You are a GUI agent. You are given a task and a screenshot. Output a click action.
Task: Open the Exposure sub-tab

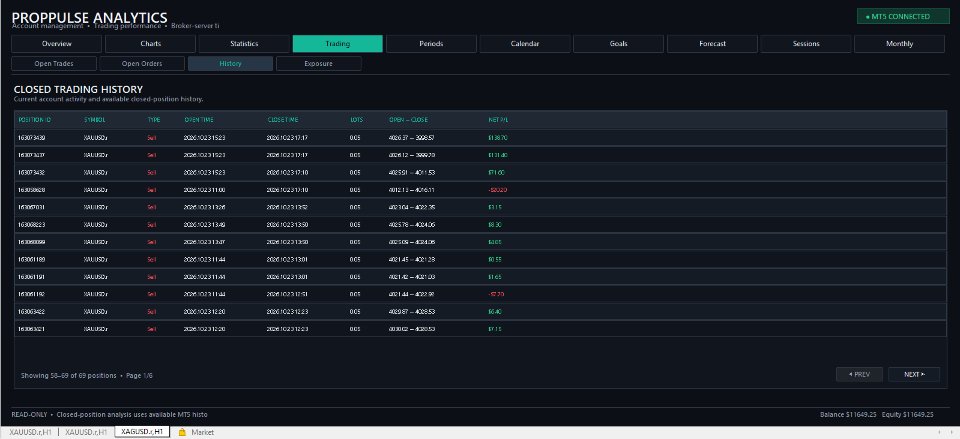pyautogui.click(x=318, y=64)
